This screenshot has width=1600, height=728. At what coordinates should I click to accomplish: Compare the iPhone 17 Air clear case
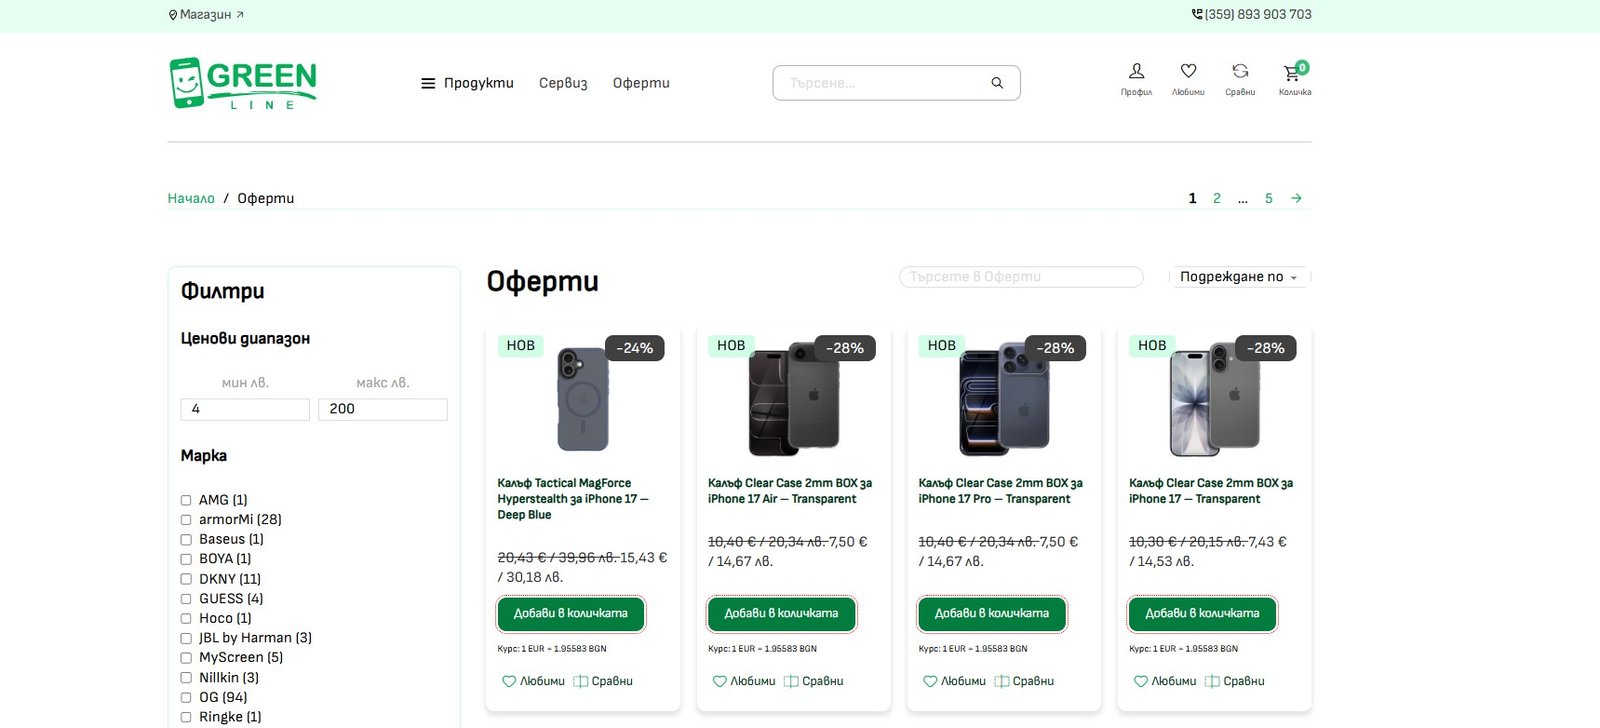click(x=813, y=681)
